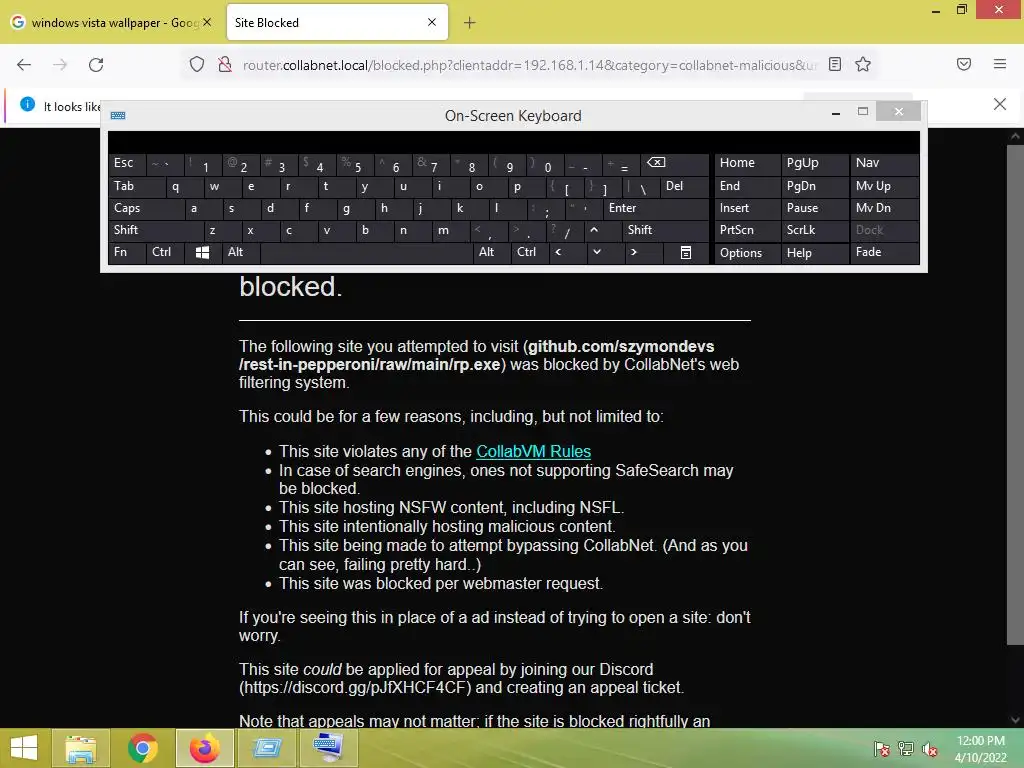
Task: Click the Enter key on On-Screen Keyboard
Action: point(656,208)
